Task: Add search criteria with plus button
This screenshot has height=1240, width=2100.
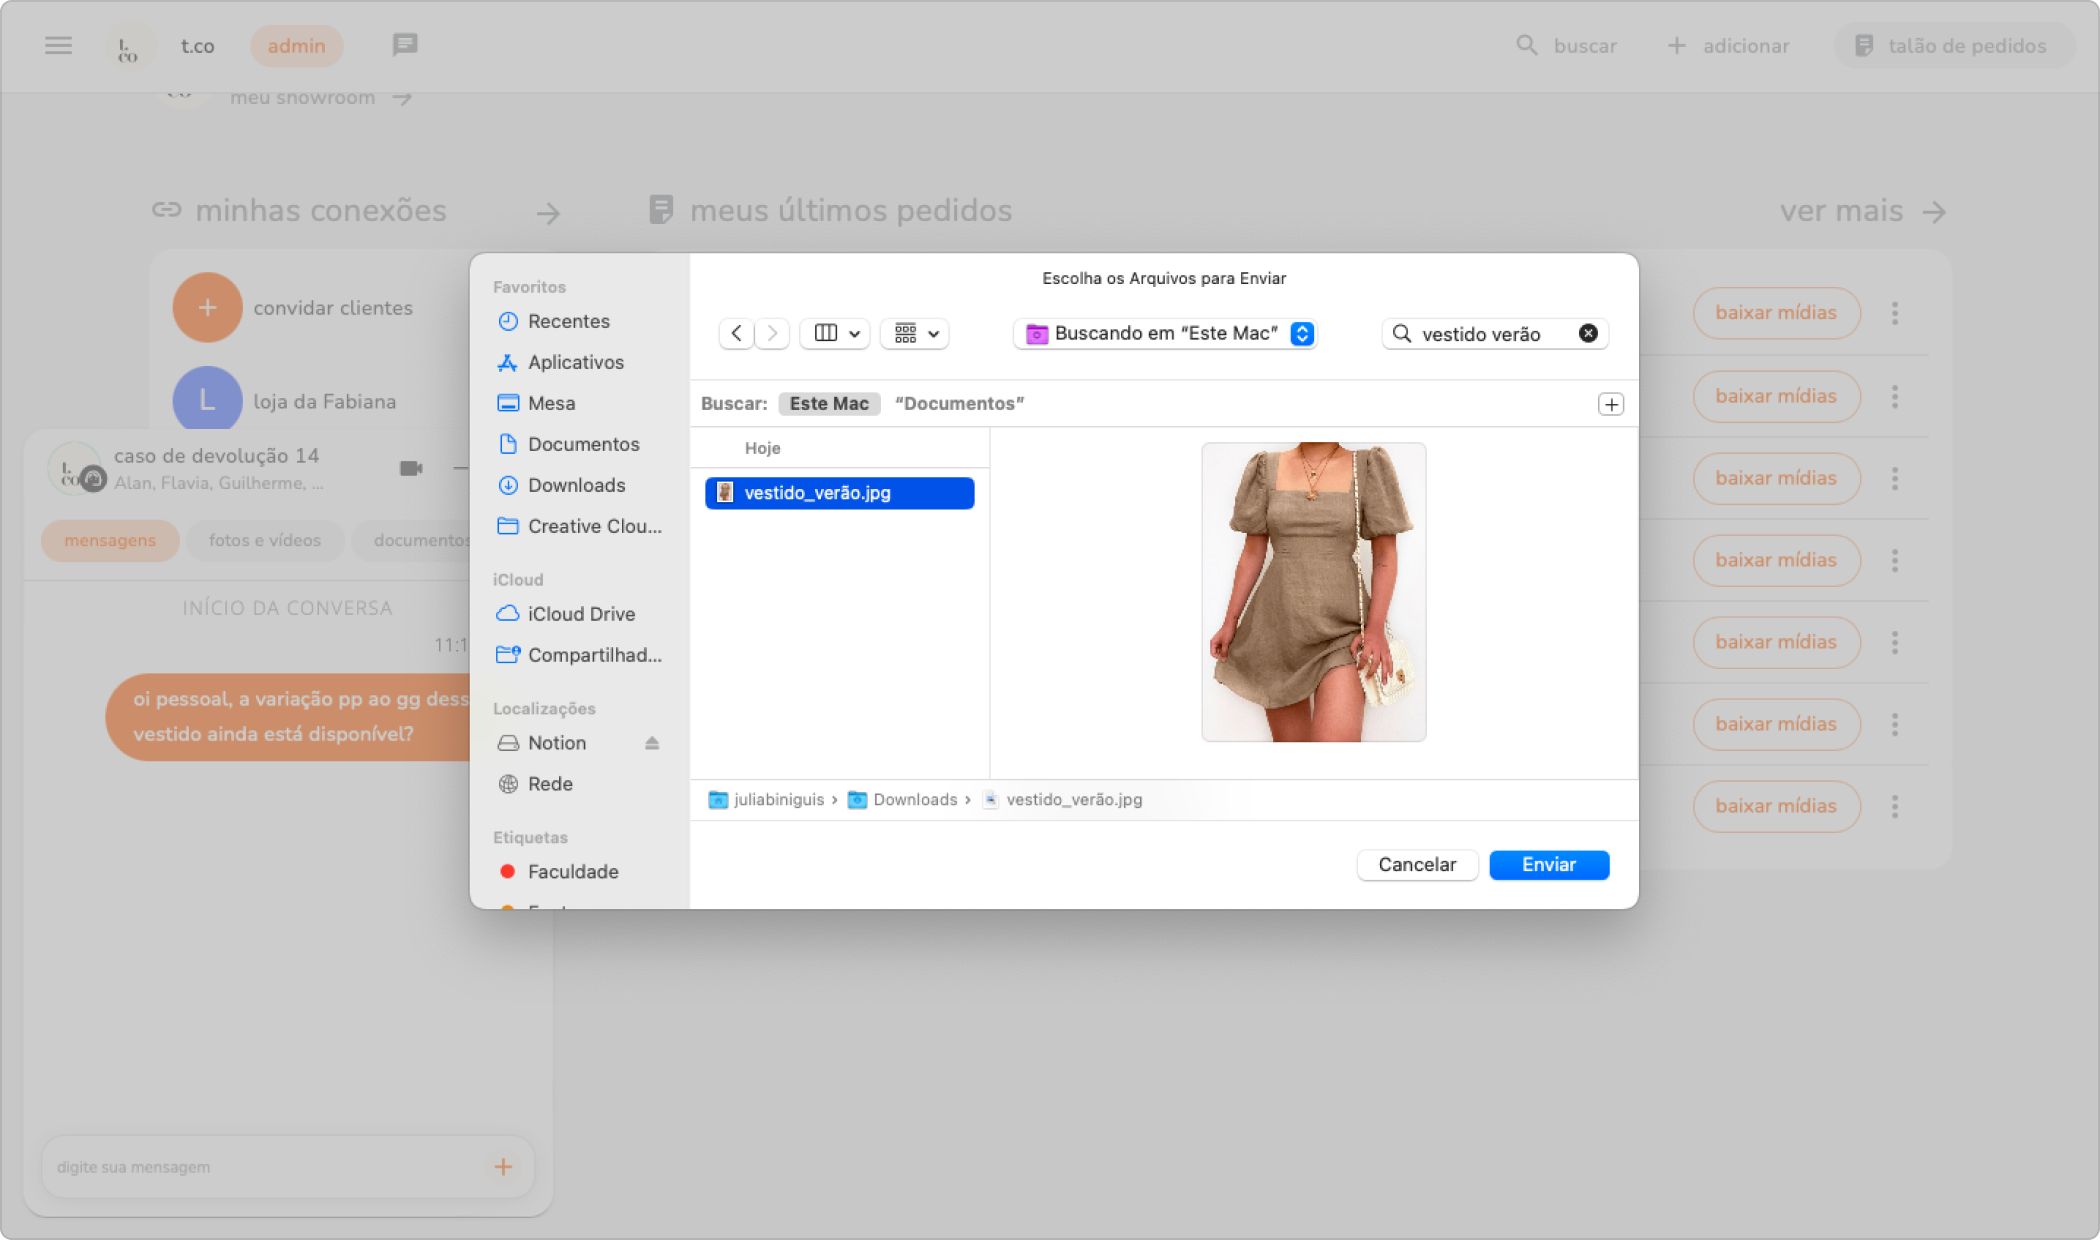Action: pos(1610,404)
